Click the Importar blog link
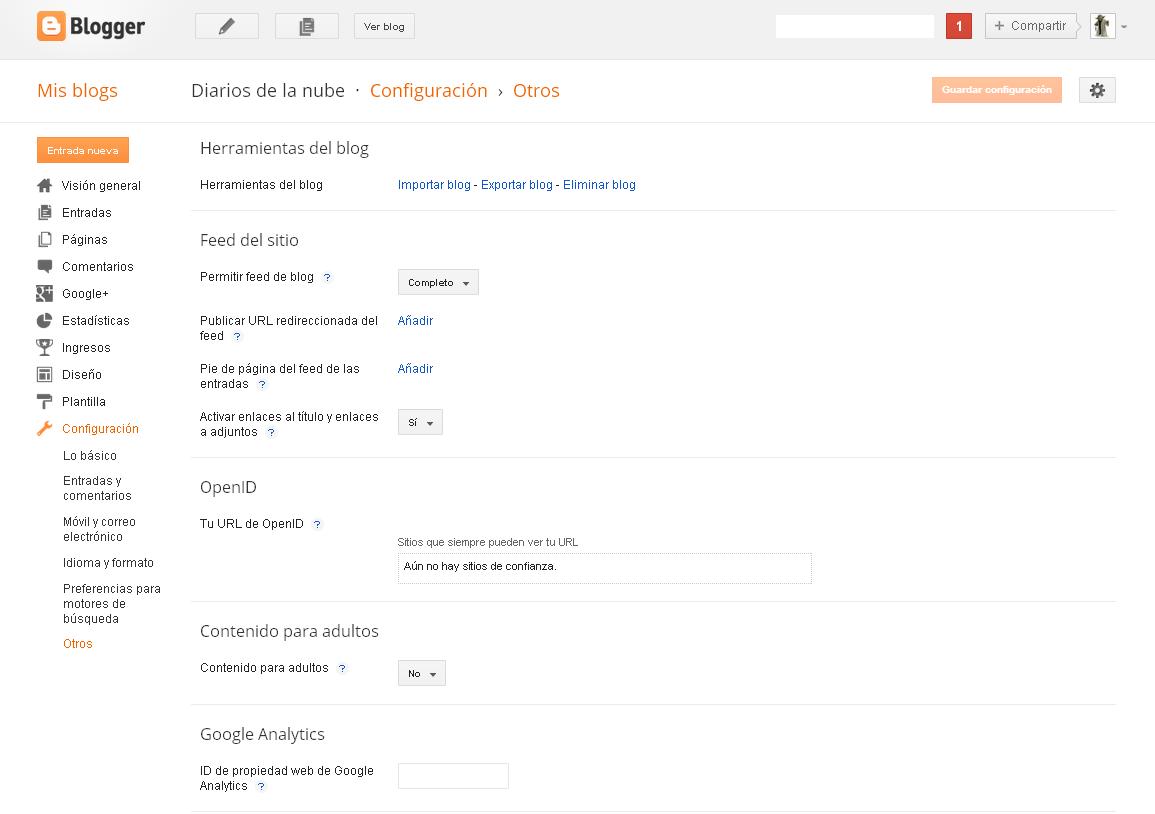The height and width of the screenshot is (814, 1155). click(x=434, y=185)
